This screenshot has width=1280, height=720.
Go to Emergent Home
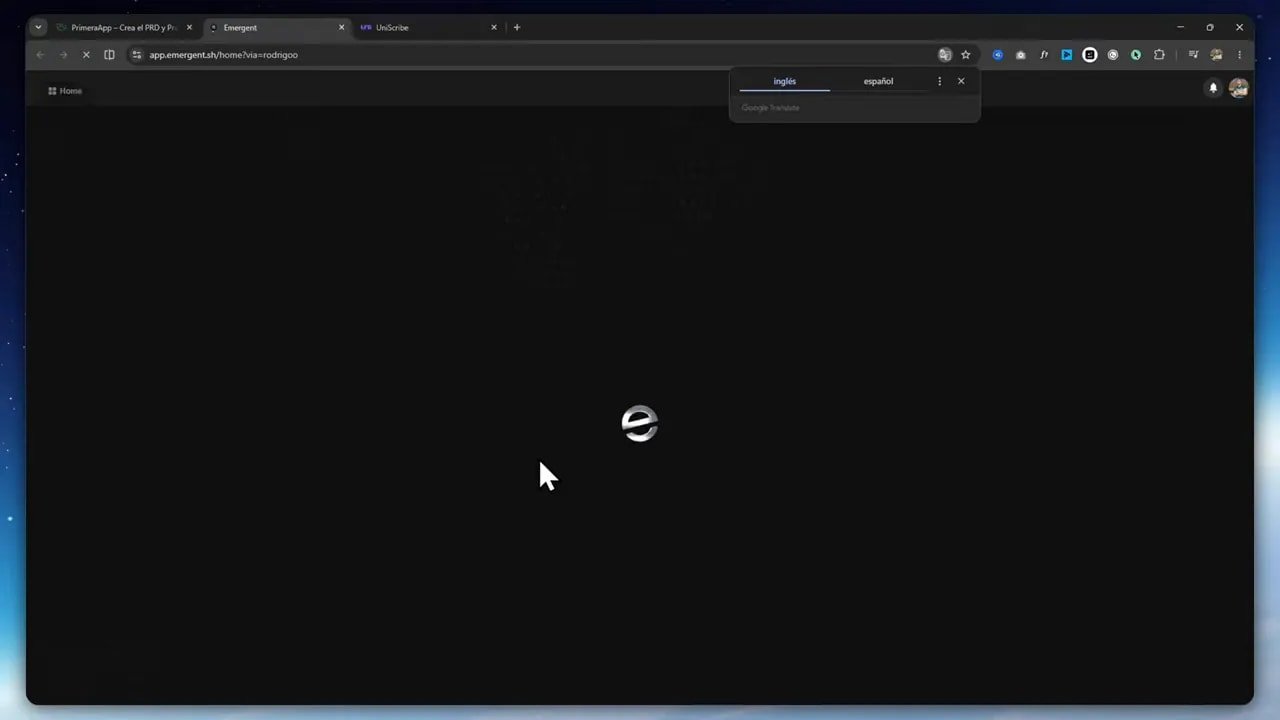[65, 91]
